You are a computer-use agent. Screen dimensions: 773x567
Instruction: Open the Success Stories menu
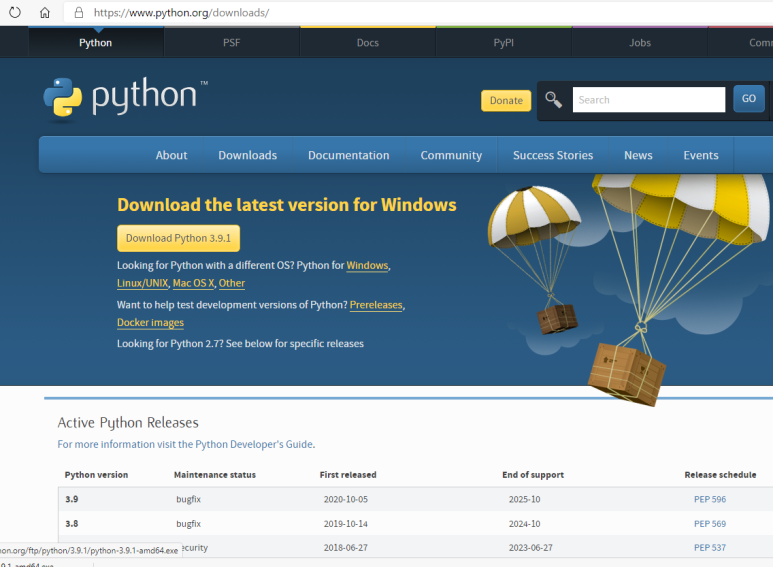point(553,155)
